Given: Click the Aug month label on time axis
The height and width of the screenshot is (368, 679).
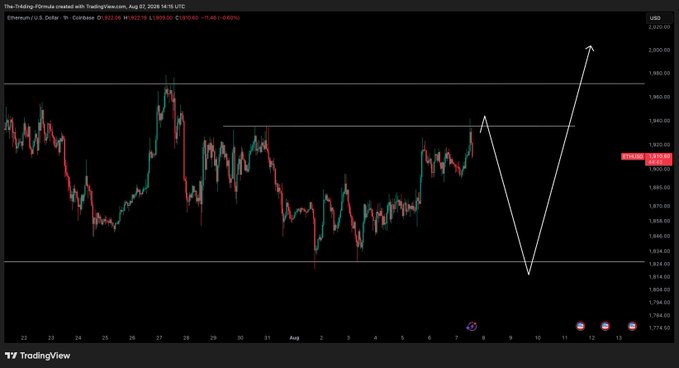Looking at the screenshot, I should click(294, 338).
